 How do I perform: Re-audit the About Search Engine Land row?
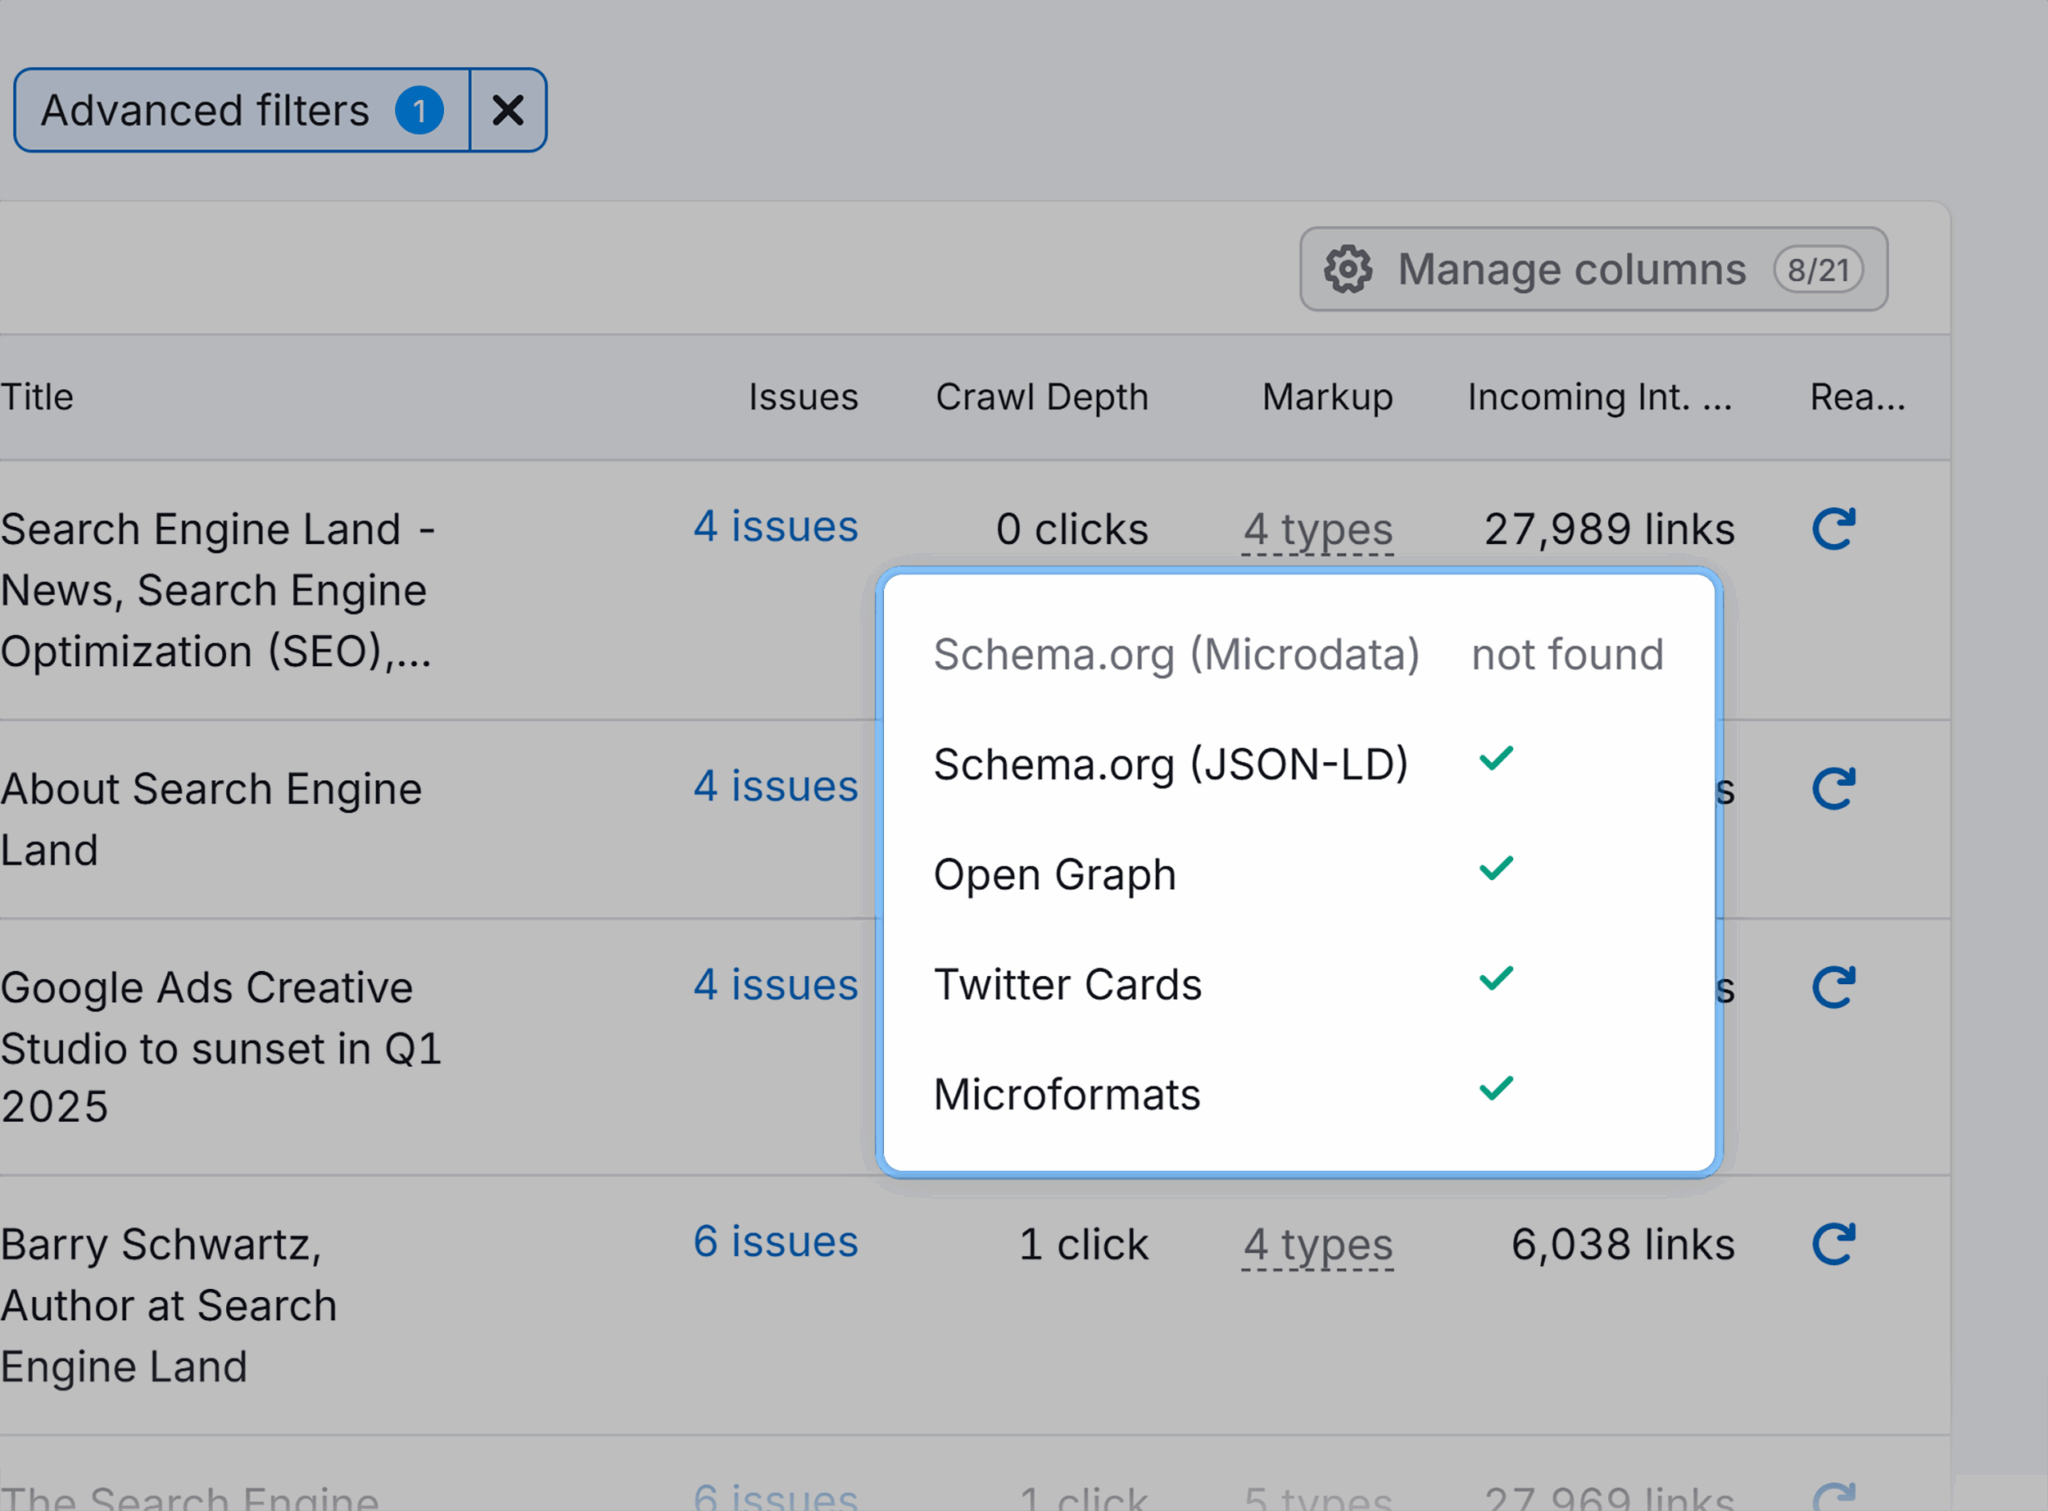pos(1834,789)
